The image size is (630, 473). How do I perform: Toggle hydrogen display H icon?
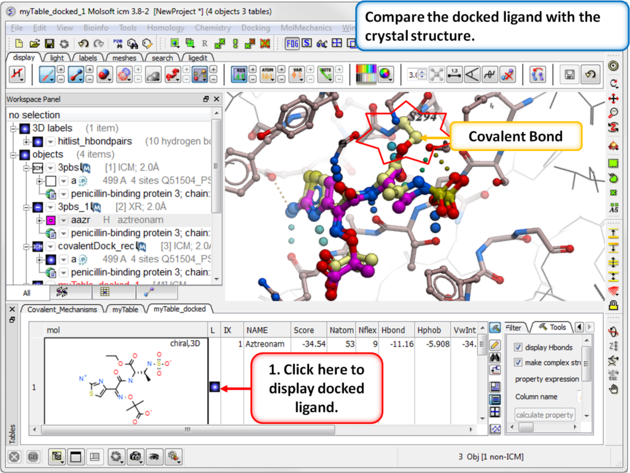coord(17,75)
